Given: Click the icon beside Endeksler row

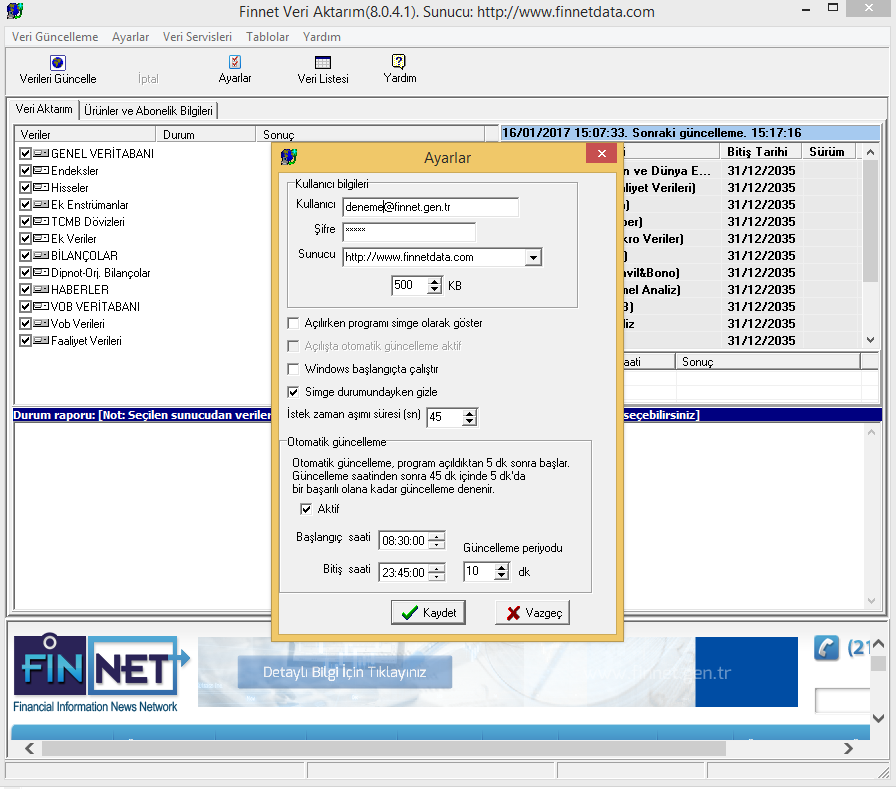Looking at the screenshot, I should pyautogui.click(x=41, y=170).
